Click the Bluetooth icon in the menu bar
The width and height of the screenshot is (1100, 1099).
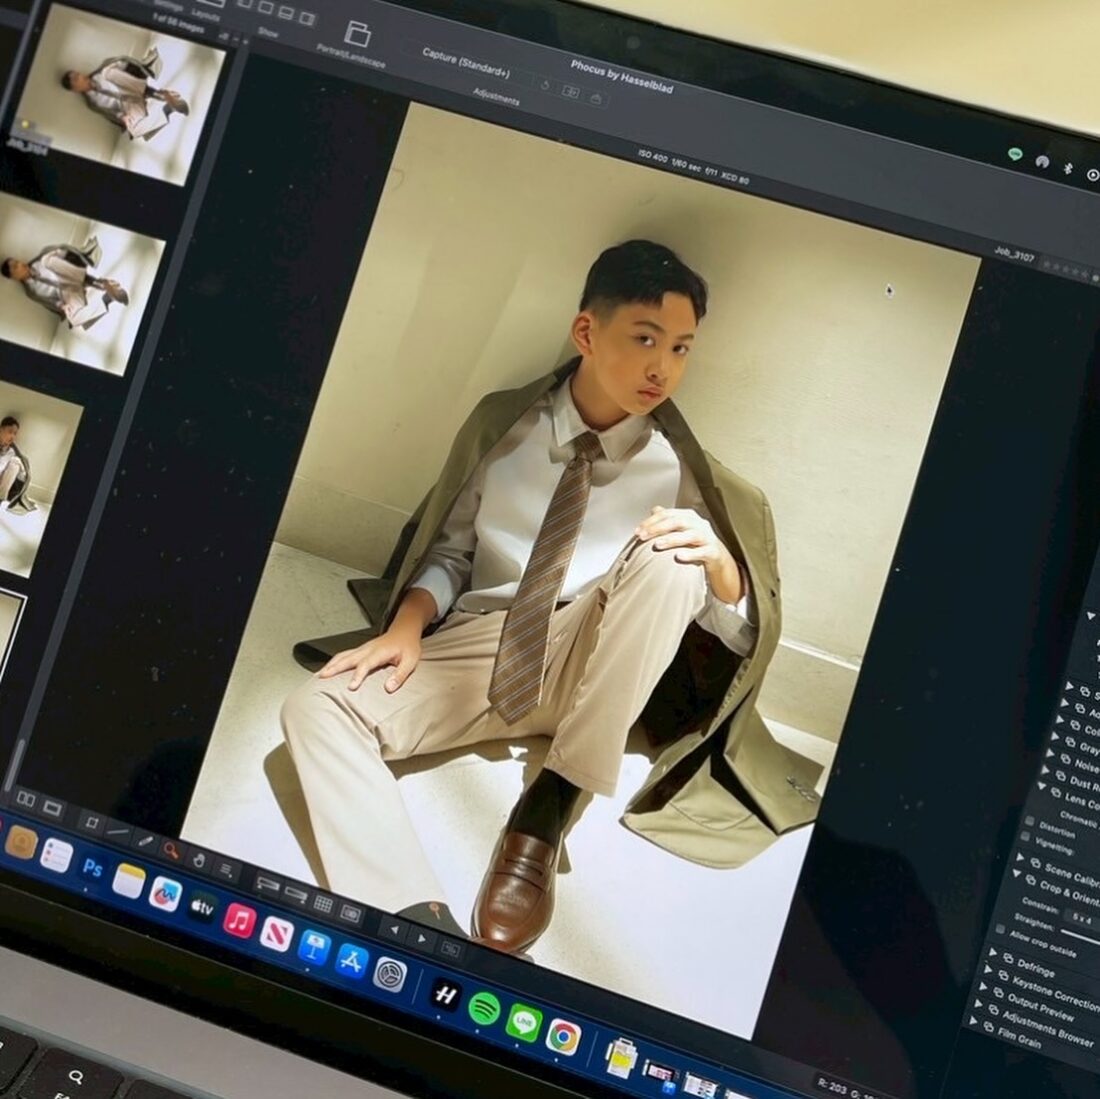pyautogui.click(x=1068, y=168)
